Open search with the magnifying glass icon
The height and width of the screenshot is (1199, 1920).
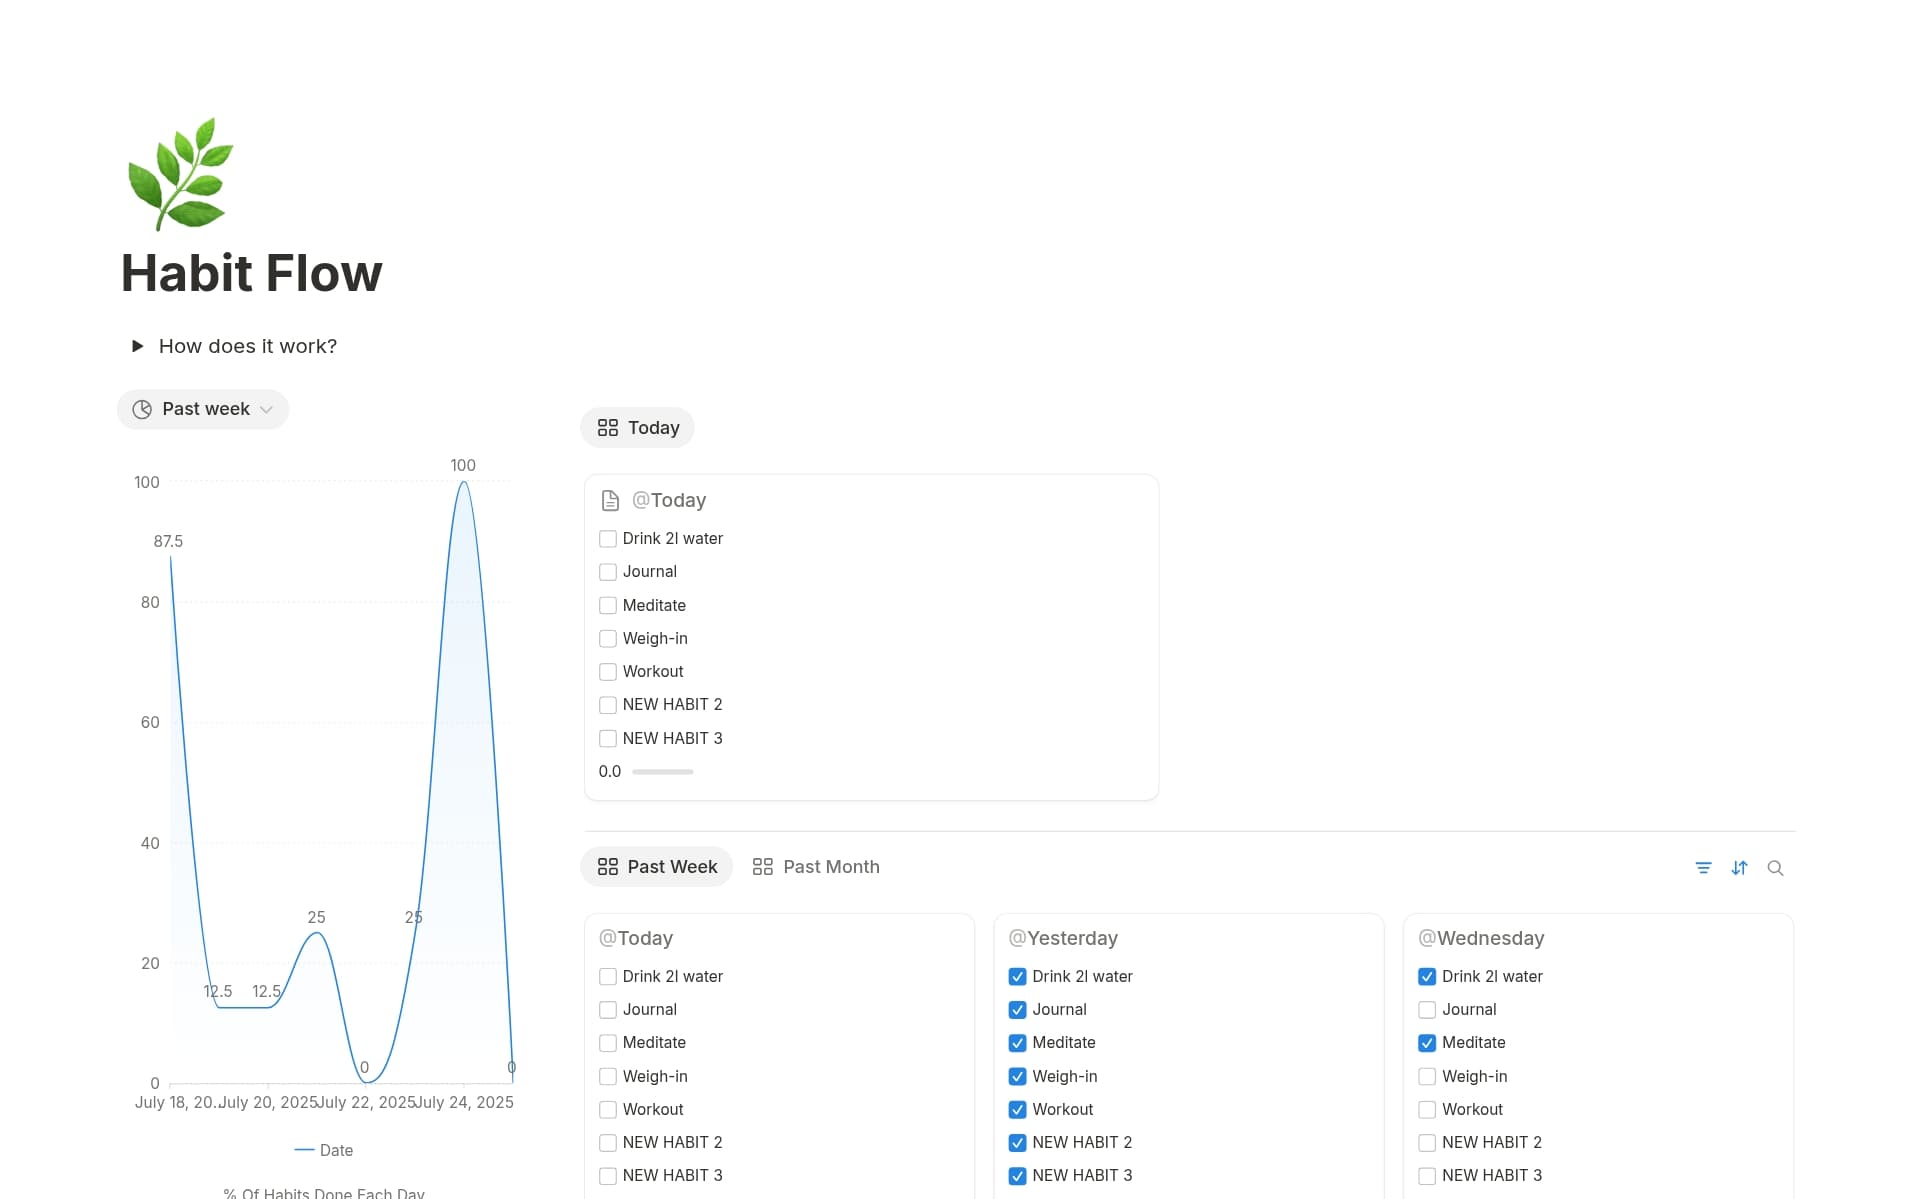click(1776, 868)
